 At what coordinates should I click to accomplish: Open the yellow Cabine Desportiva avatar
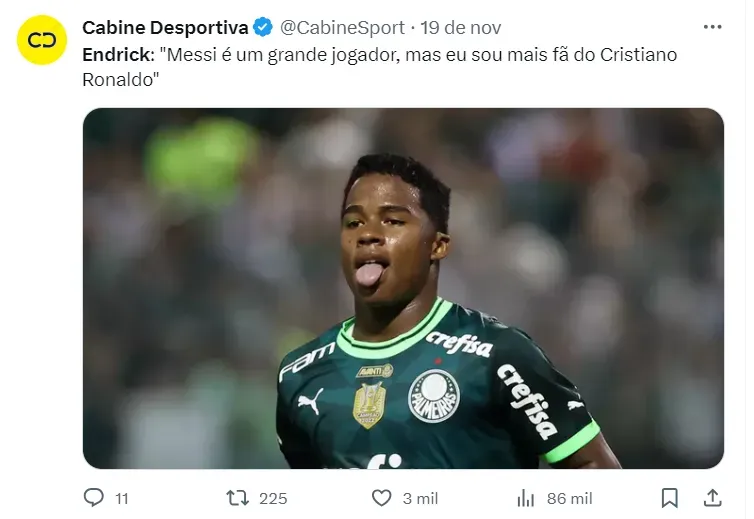pyautogui.click(x=42, y=40)
